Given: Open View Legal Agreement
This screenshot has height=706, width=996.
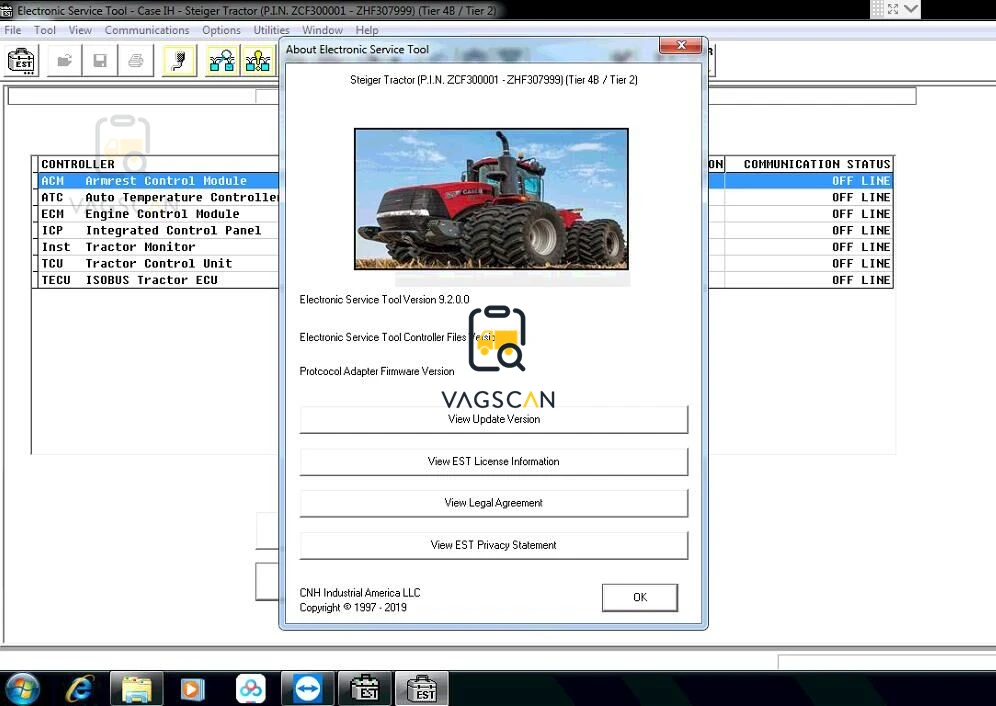Looking at the screenshot, I should [494, 503].
